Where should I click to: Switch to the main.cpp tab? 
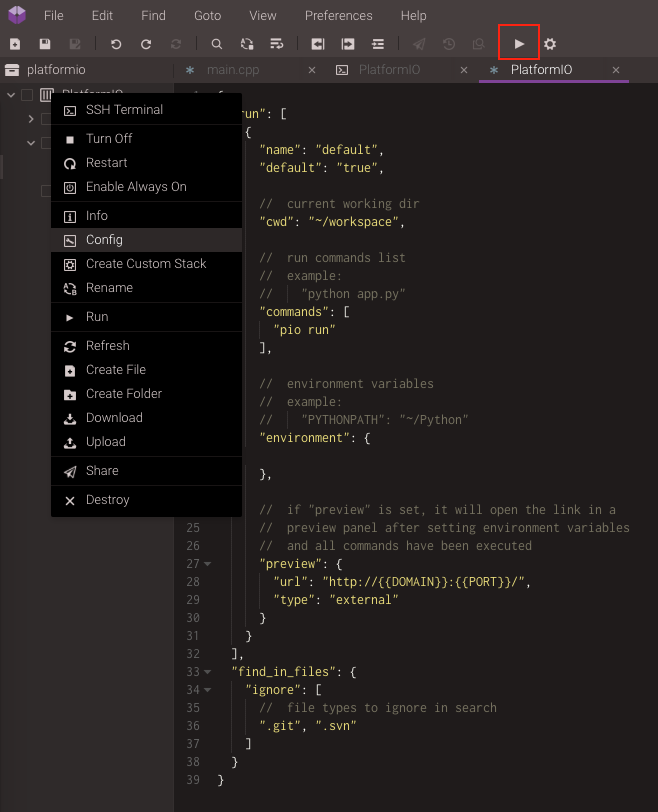[235, 70]
